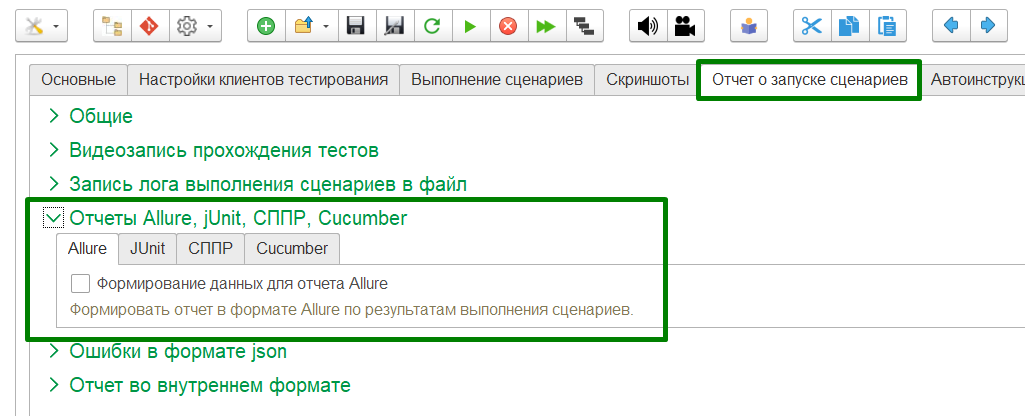Click the green play run icon
Viewport: 1025px width, 416px height.
tap(470, 26)
